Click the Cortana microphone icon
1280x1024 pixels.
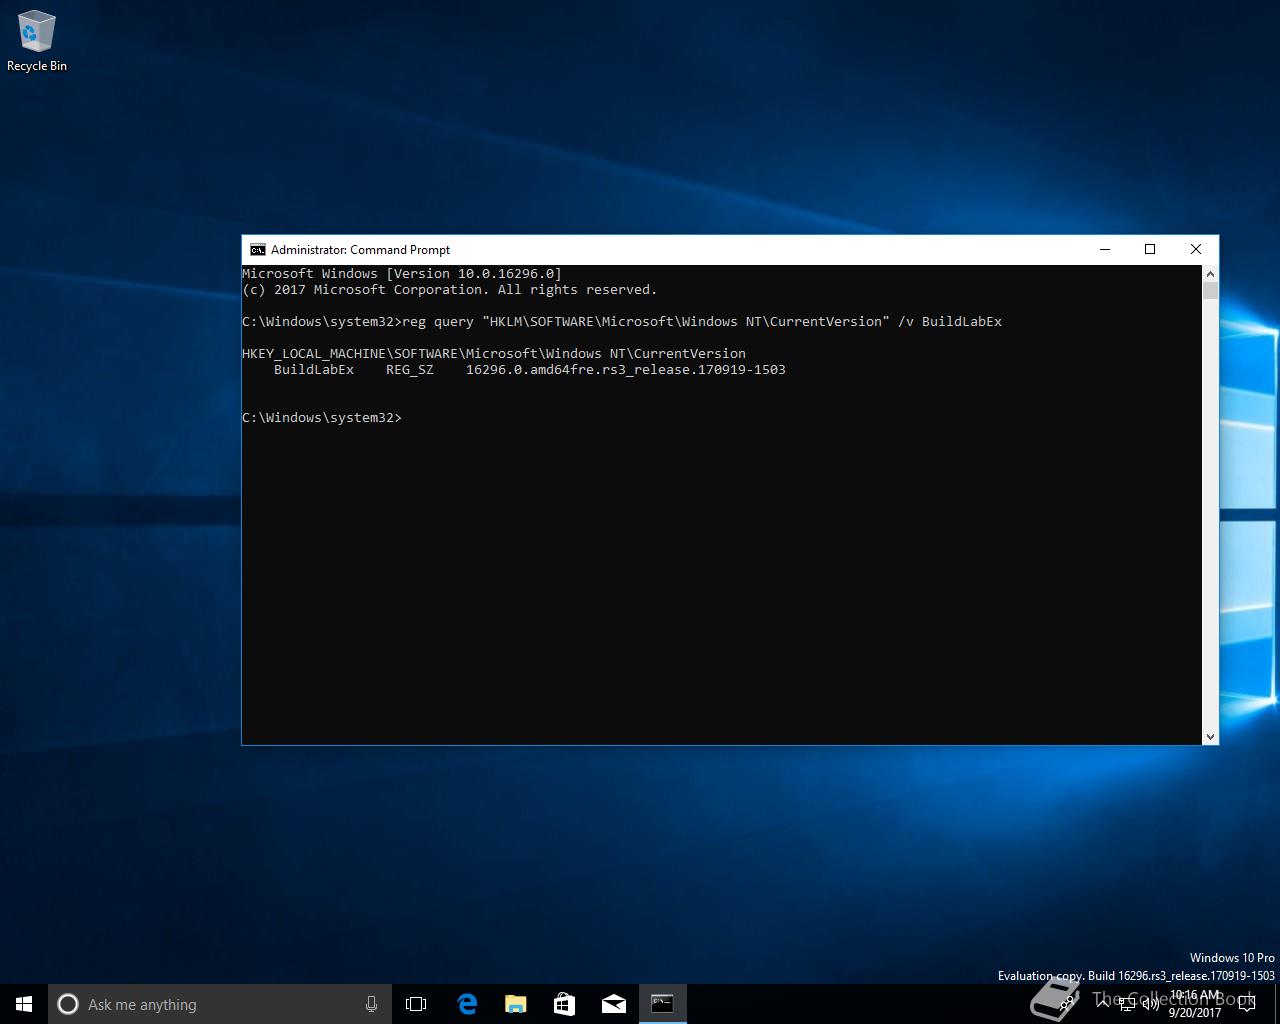pyautogui.click(x=371, y=1004)
